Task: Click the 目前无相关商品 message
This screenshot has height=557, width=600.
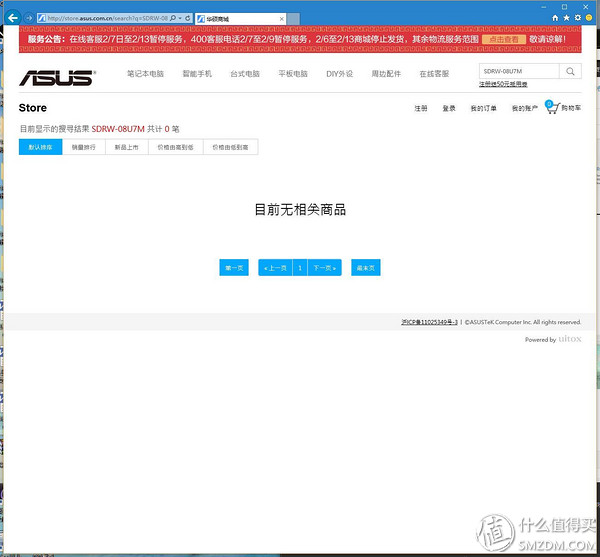Action: point(300,210)
